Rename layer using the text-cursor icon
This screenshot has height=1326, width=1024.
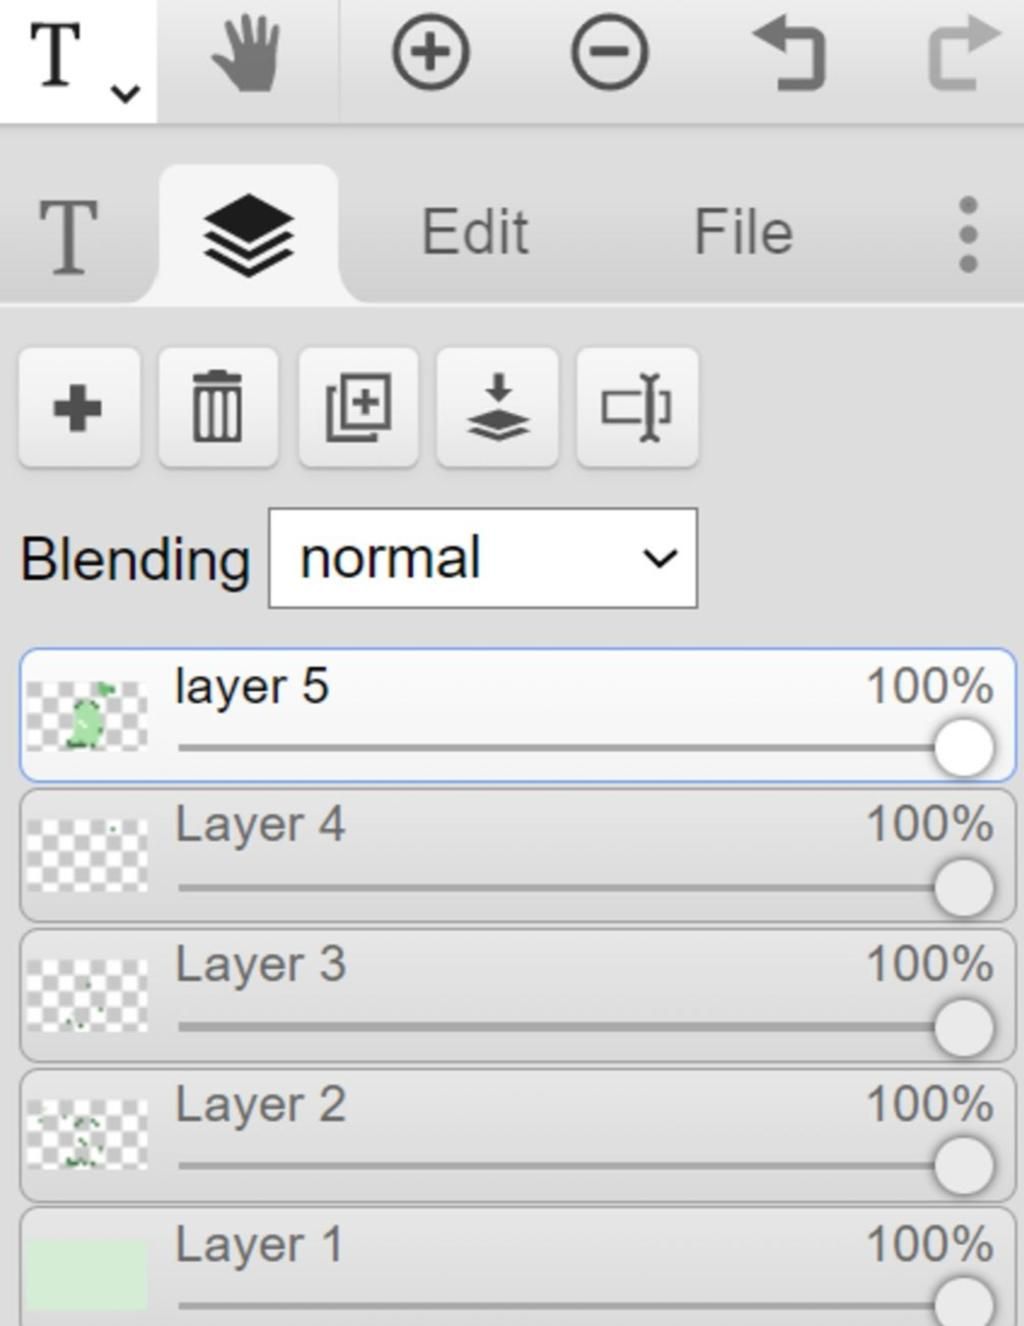[x=637, y=407]
